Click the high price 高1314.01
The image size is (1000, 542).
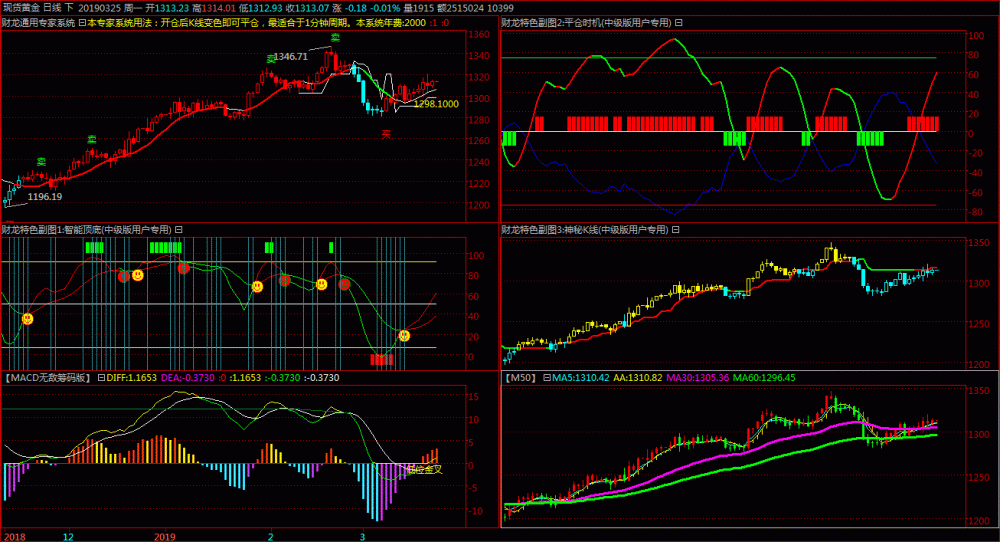click(214, 8)
